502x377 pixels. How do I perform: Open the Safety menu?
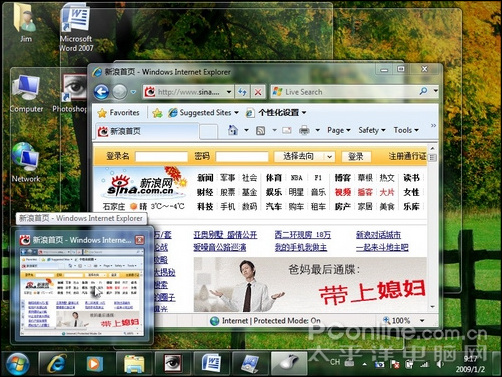(372, 130)
